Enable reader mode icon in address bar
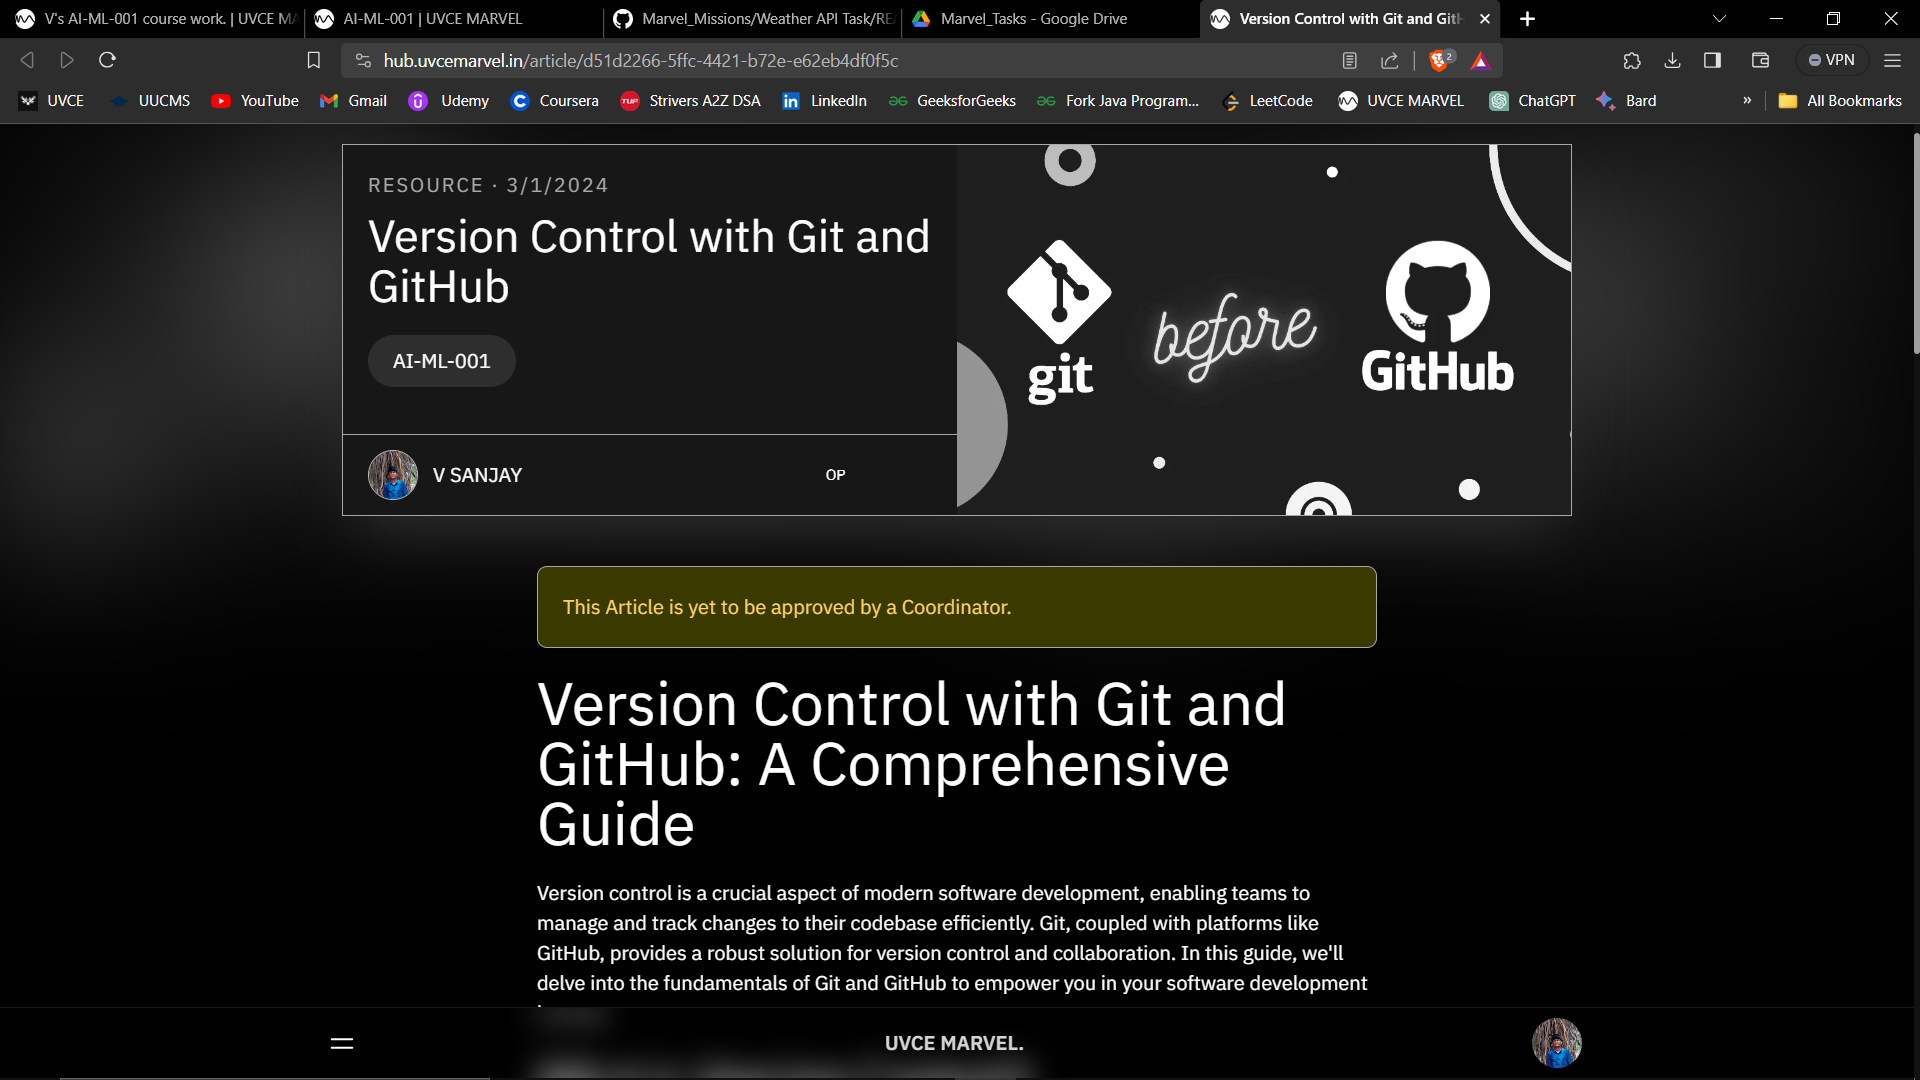 tap(1349, 61)
